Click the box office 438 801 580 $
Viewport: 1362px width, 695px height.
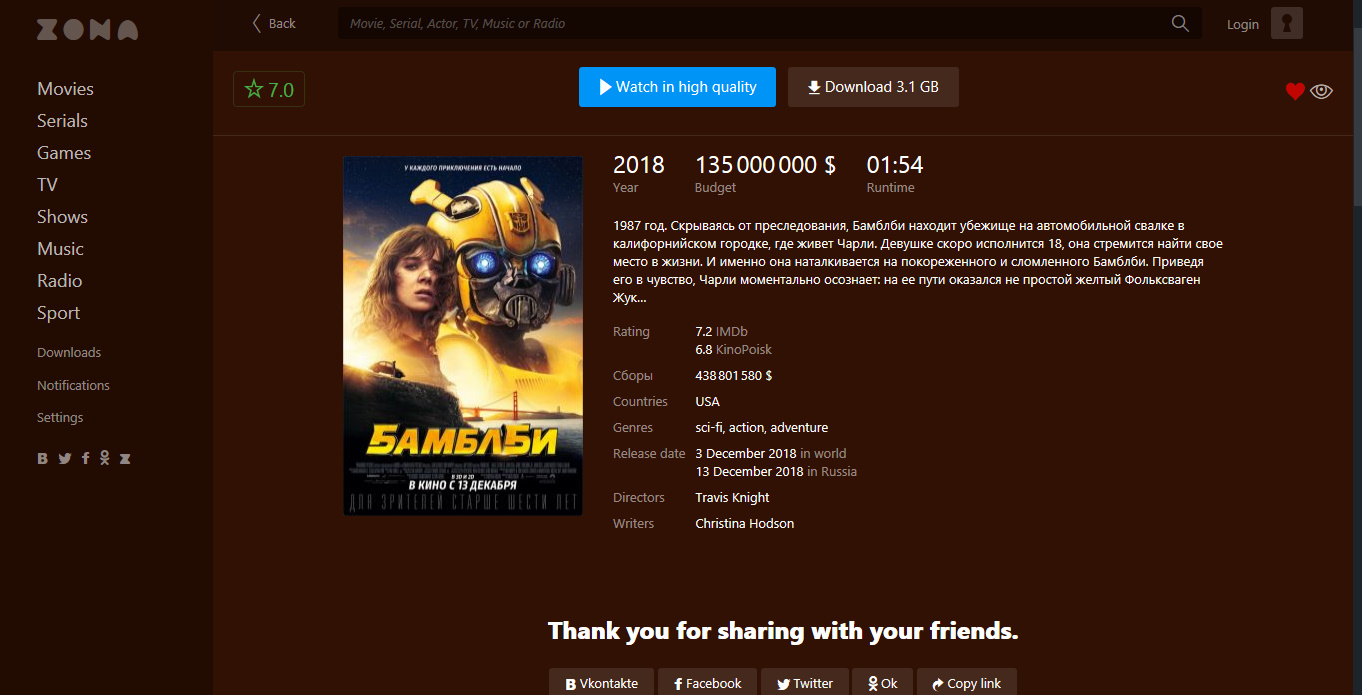point(733,376)
